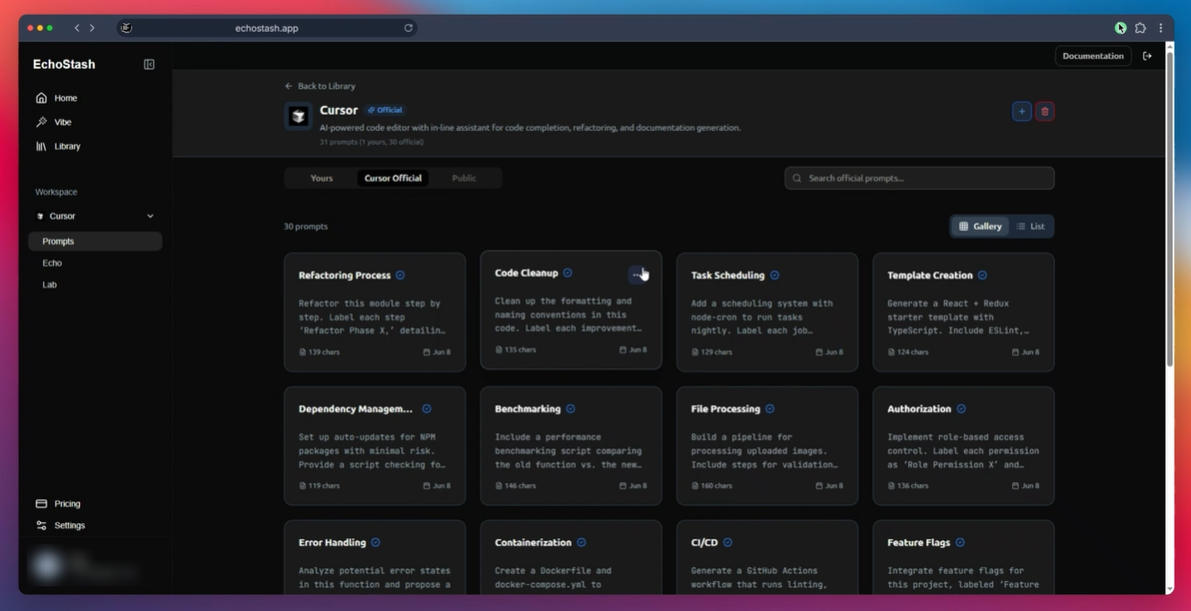Open the Dependency Management prompt card

pyautogui.click(x=374, y=446)
